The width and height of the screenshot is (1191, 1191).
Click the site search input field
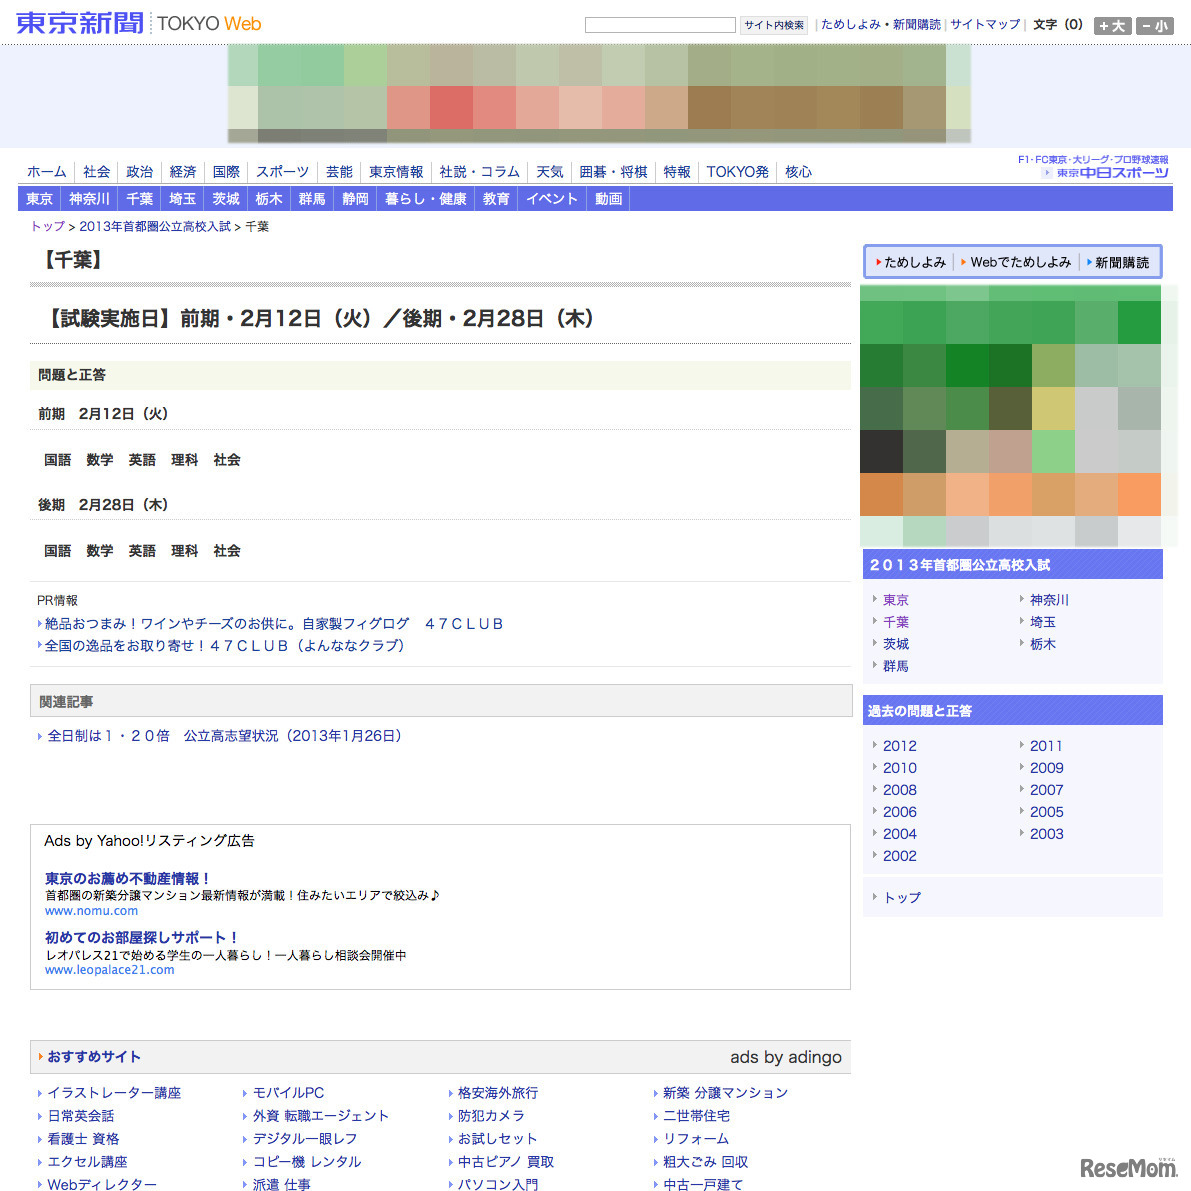click(660, 25)
